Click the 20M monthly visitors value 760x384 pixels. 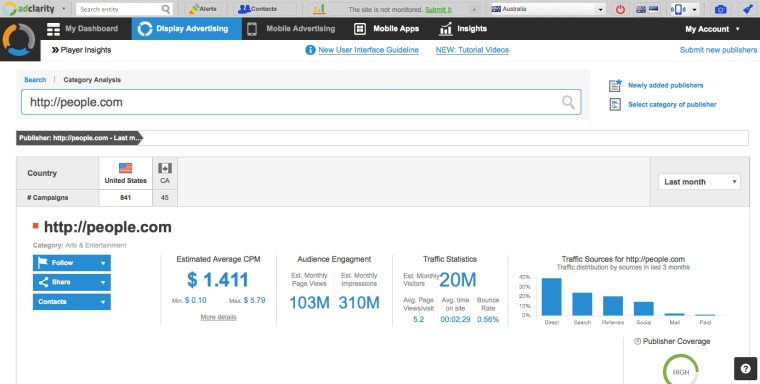(458, 280)
